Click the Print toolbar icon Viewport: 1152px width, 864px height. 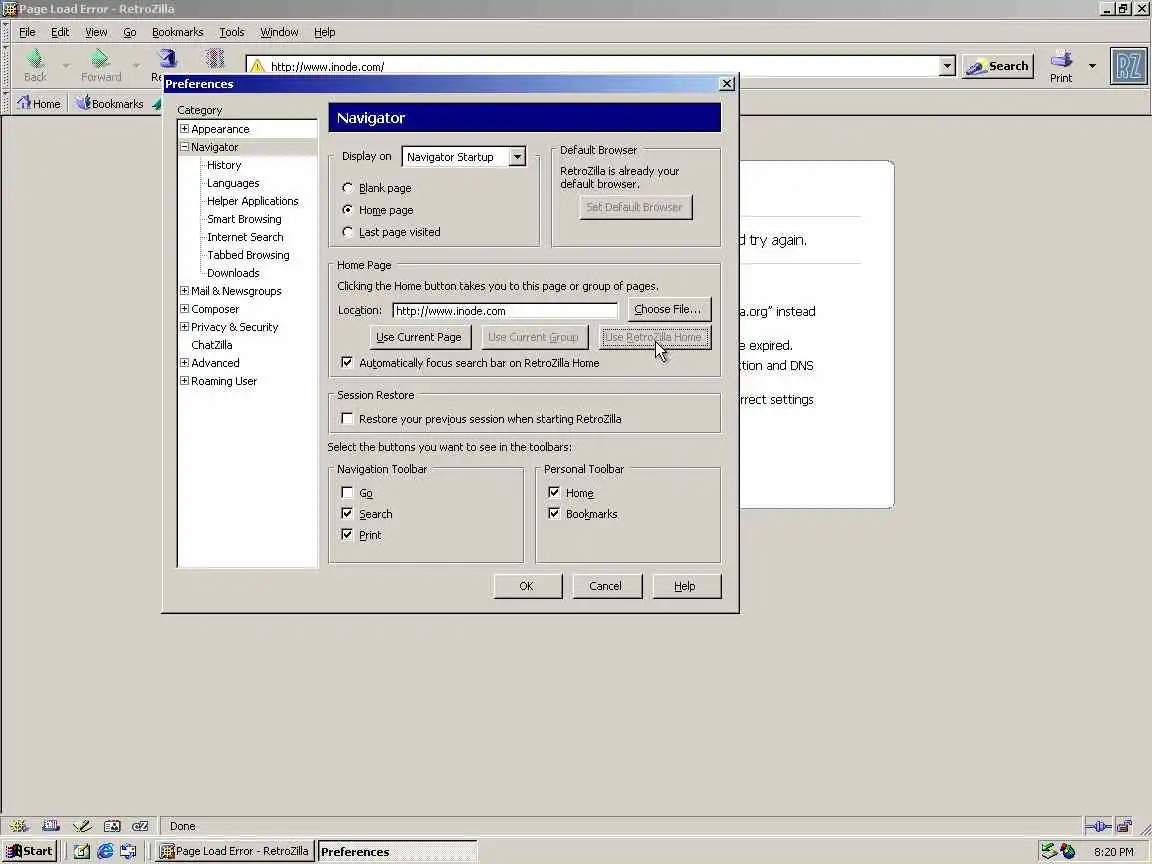(1061, 59)
